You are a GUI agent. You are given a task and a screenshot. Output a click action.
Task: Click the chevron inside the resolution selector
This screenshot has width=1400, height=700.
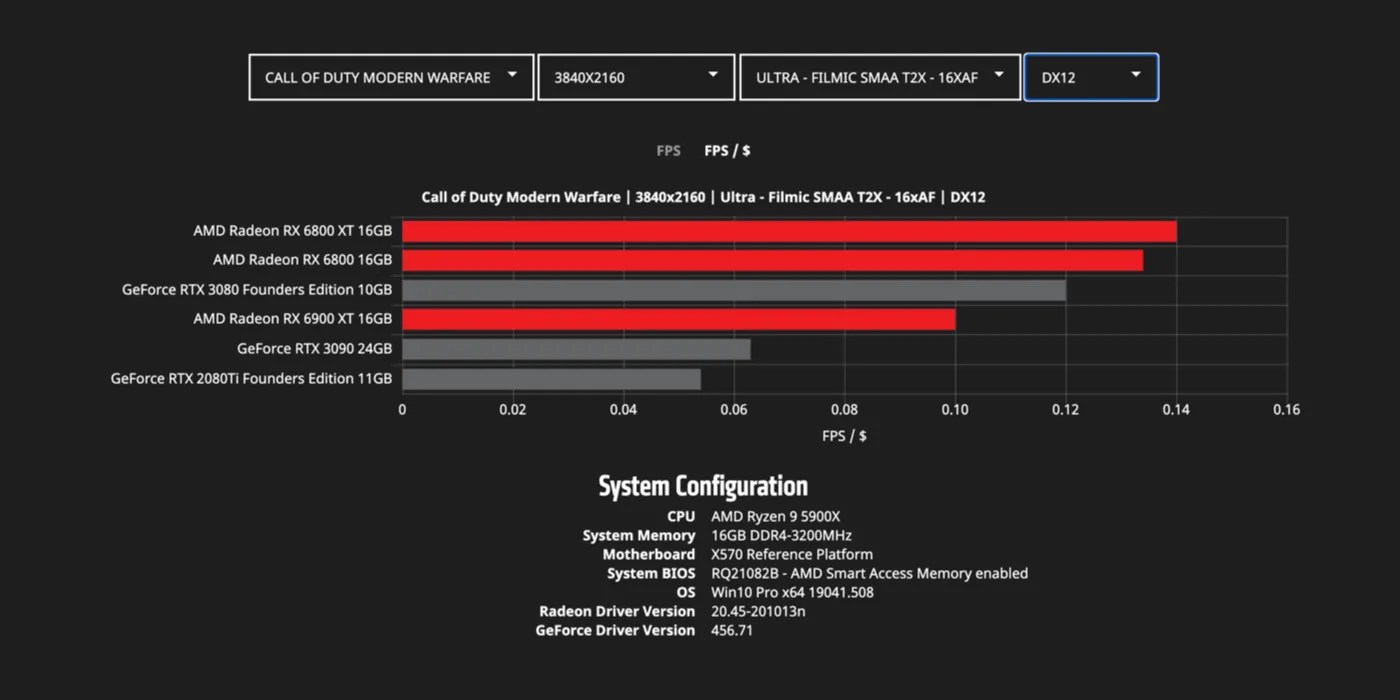[x=713, y=74]
